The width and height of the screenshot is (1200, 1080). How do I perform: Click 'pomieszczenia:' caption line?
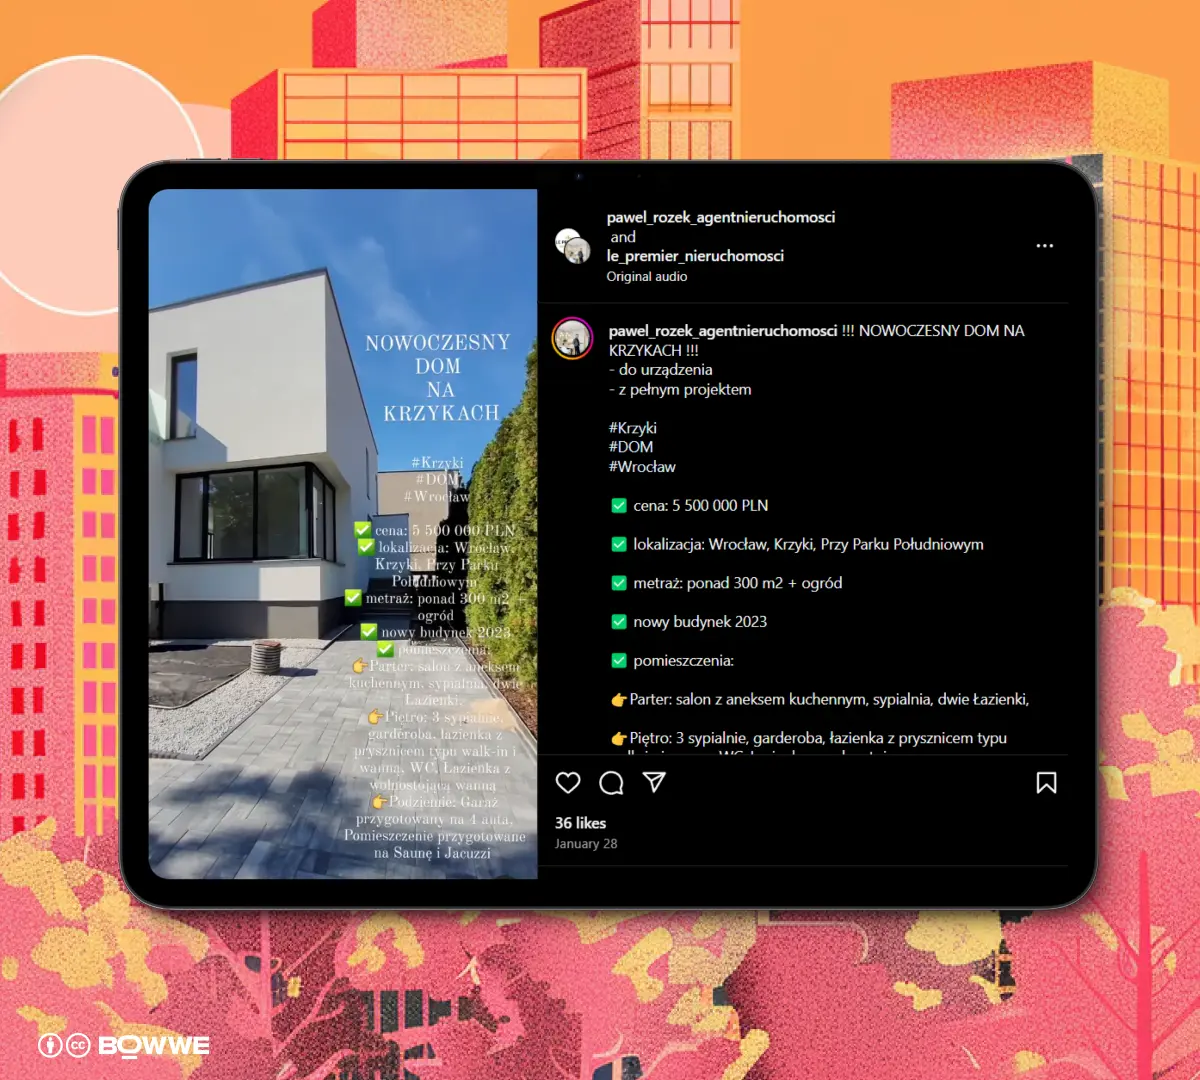pyautogui.click(x=672, y=661)
